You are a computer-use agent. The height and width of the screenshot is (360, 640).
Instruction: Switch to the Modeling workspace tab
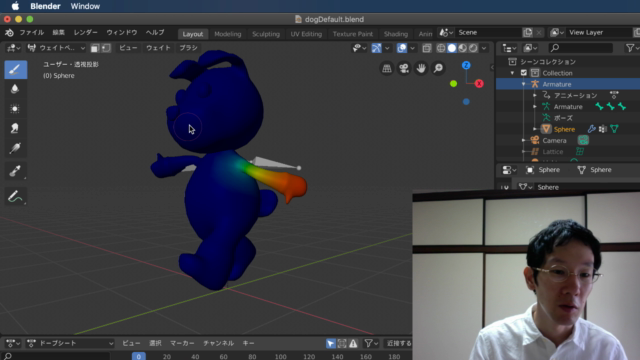click(x=228, y=34)
